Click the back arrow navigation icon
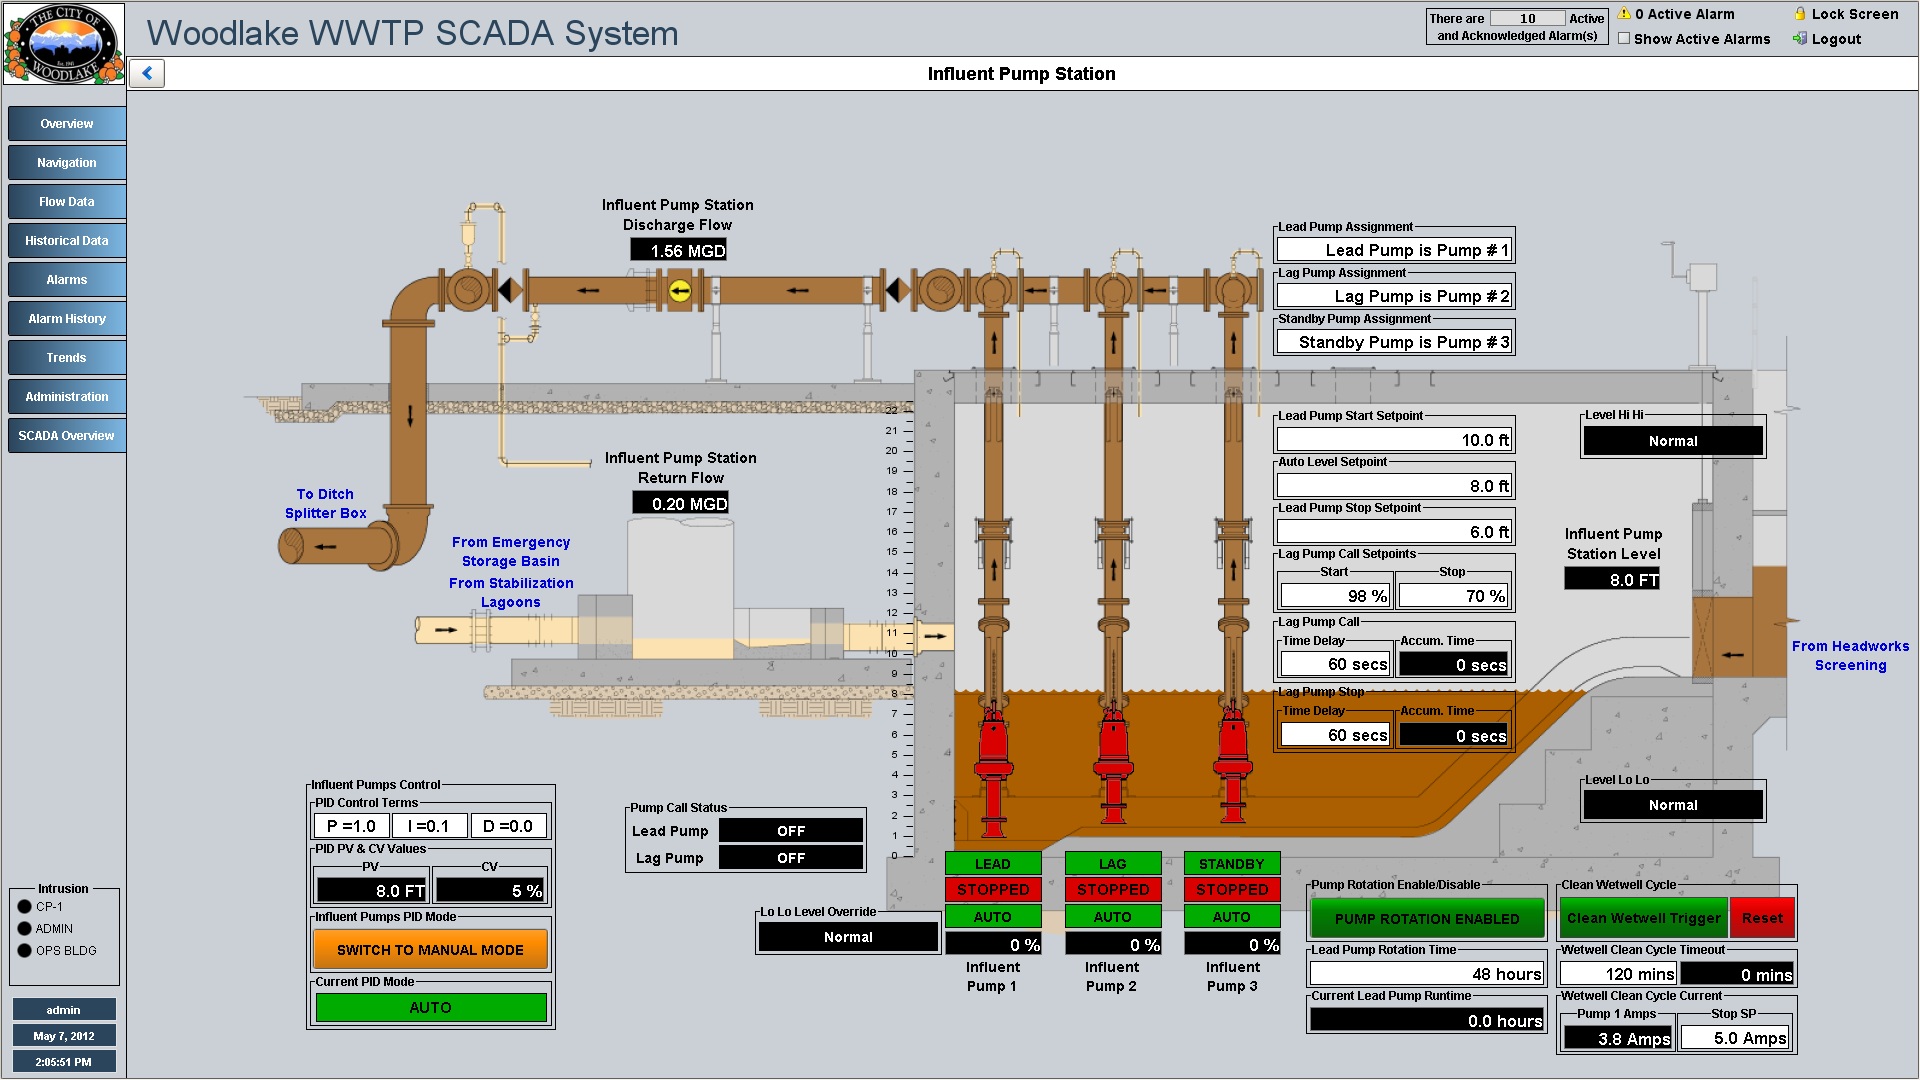 point(147,73)
